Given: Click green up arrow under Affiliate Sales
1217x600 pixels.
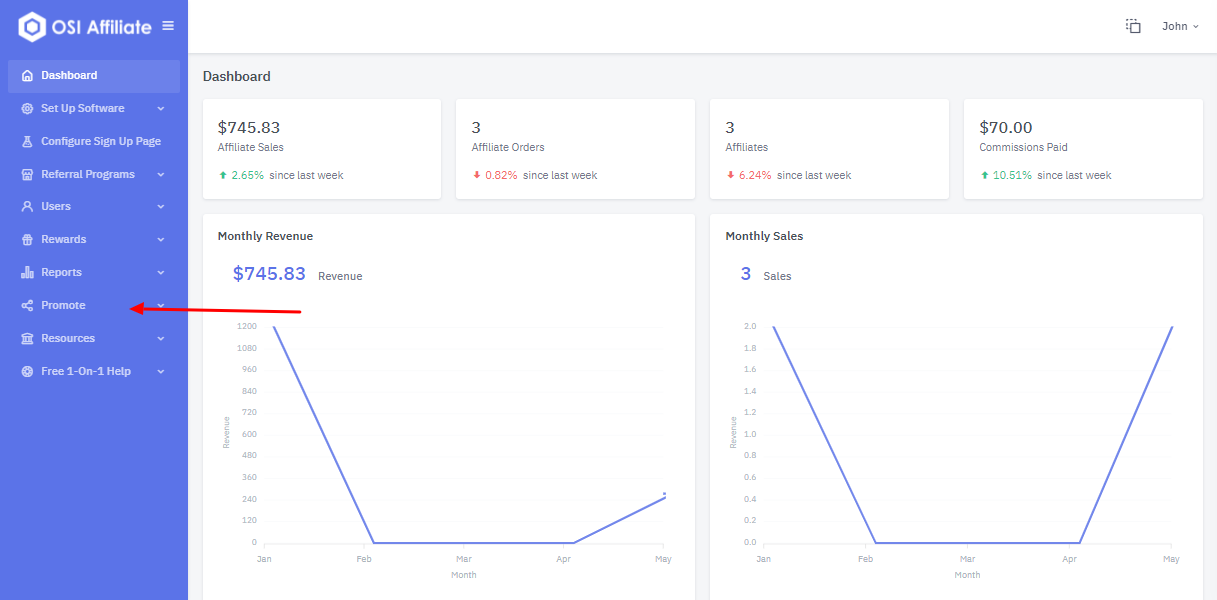Looking at the screenshot, I should pos(222,175).
